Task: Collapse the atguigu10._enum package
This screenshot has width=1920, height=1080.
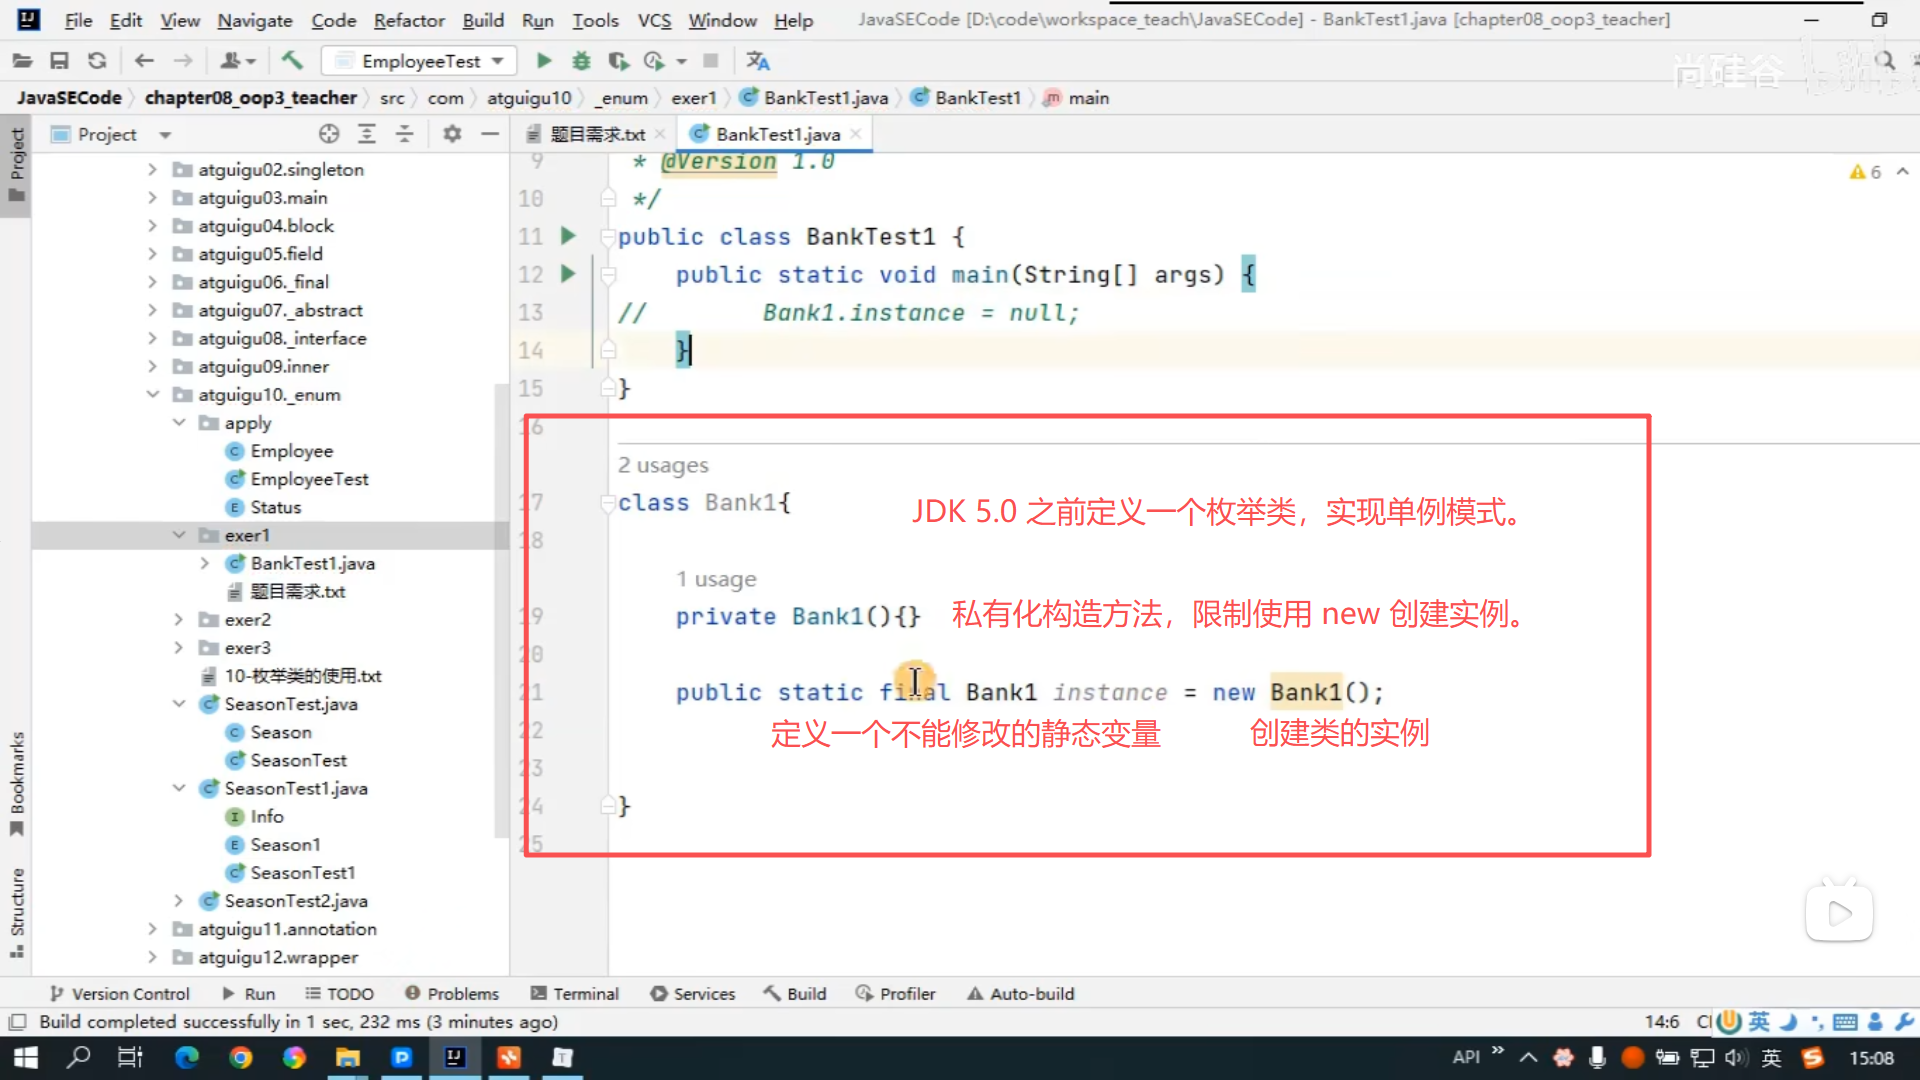Action: tap(152, 395)
